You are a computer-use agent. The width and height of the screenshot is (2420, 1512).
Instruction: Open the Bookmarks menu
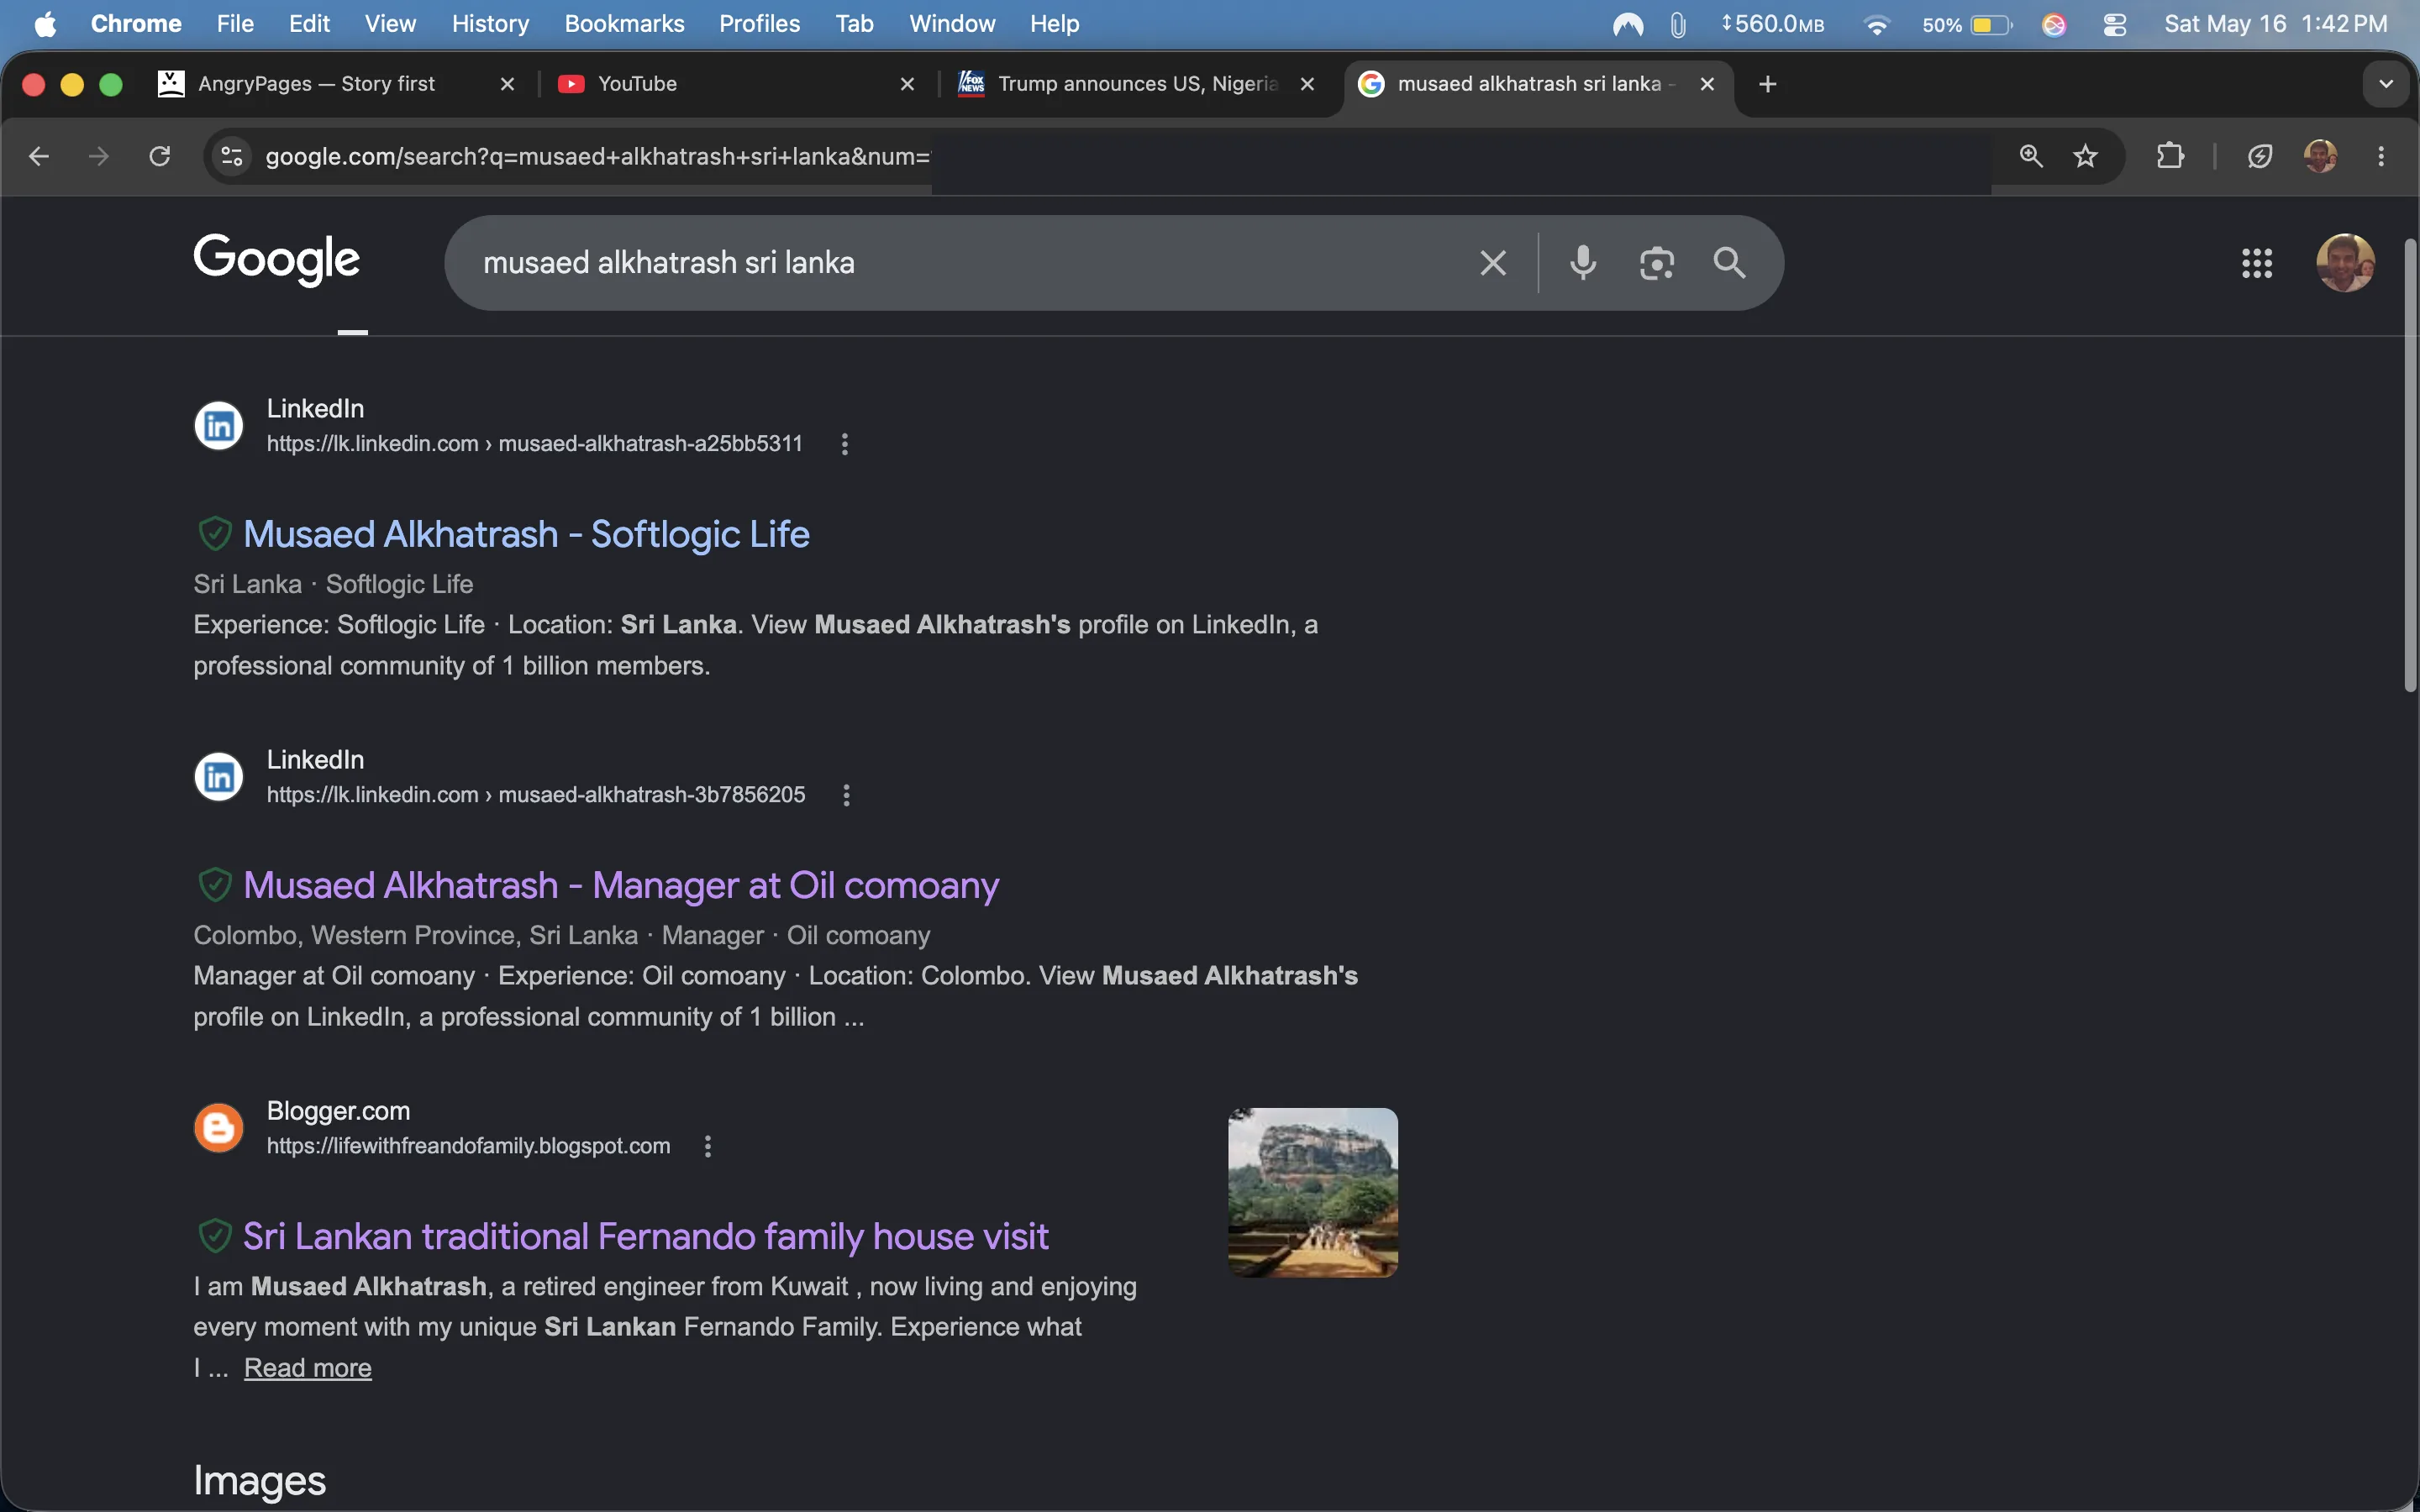[x=624, y=24]
